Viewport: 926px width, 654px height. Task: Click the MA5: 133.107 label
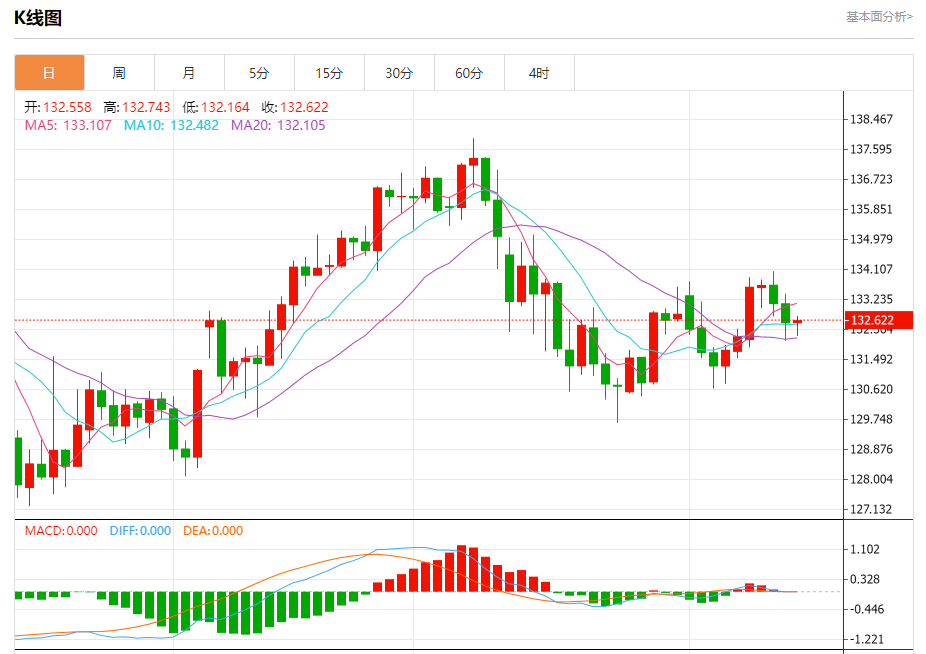68,125
